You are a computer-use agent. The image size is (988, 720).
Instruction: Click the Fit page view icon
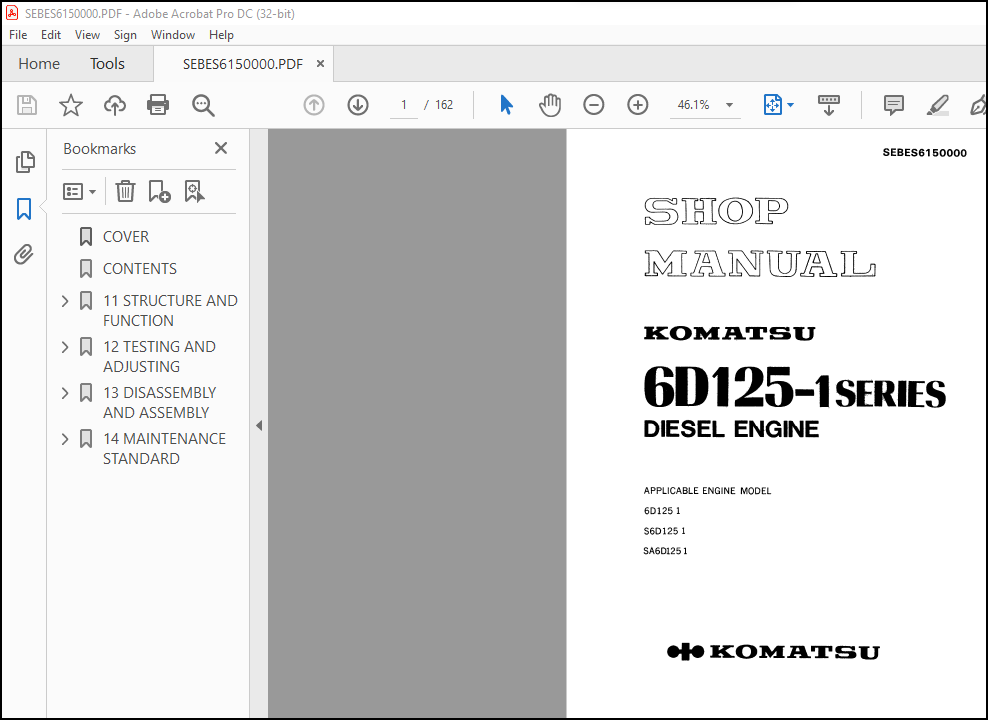click(773, 105)
